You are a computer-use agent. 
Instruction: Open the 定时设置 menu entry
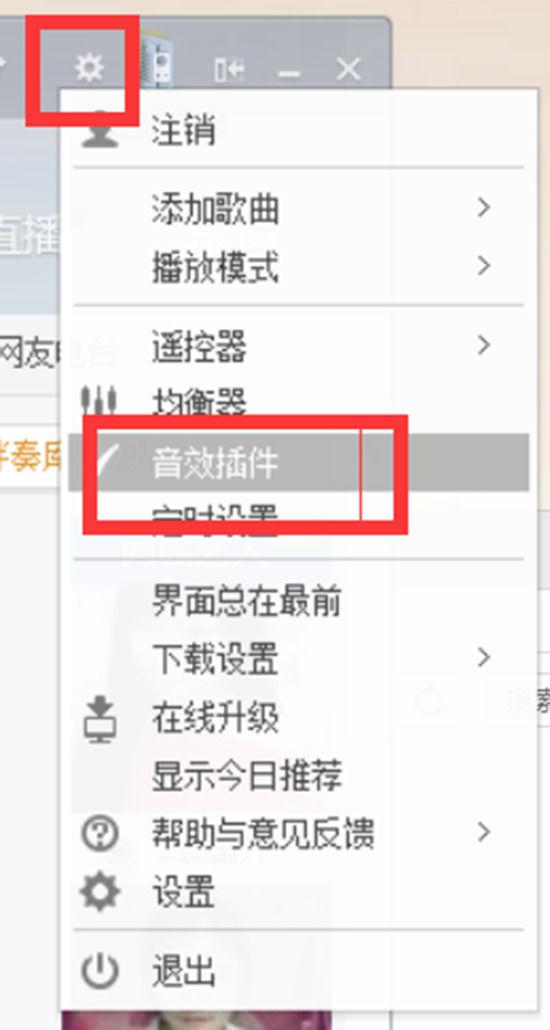[299, 520]
